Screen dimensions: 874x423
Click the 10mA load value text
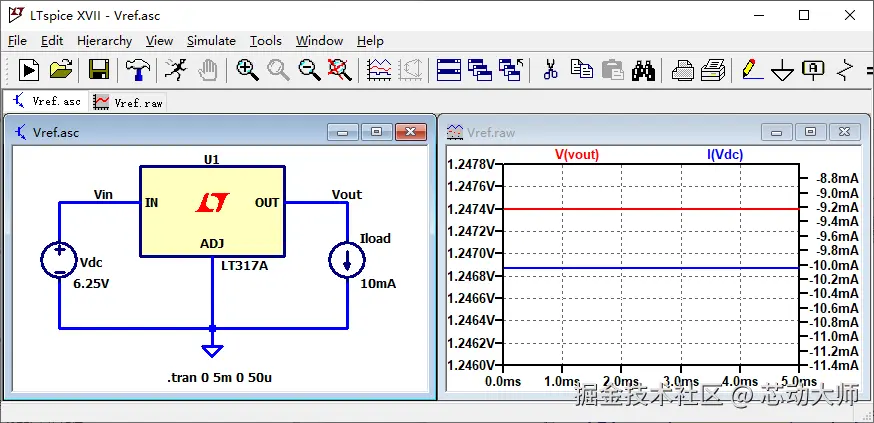click(378, 283)
